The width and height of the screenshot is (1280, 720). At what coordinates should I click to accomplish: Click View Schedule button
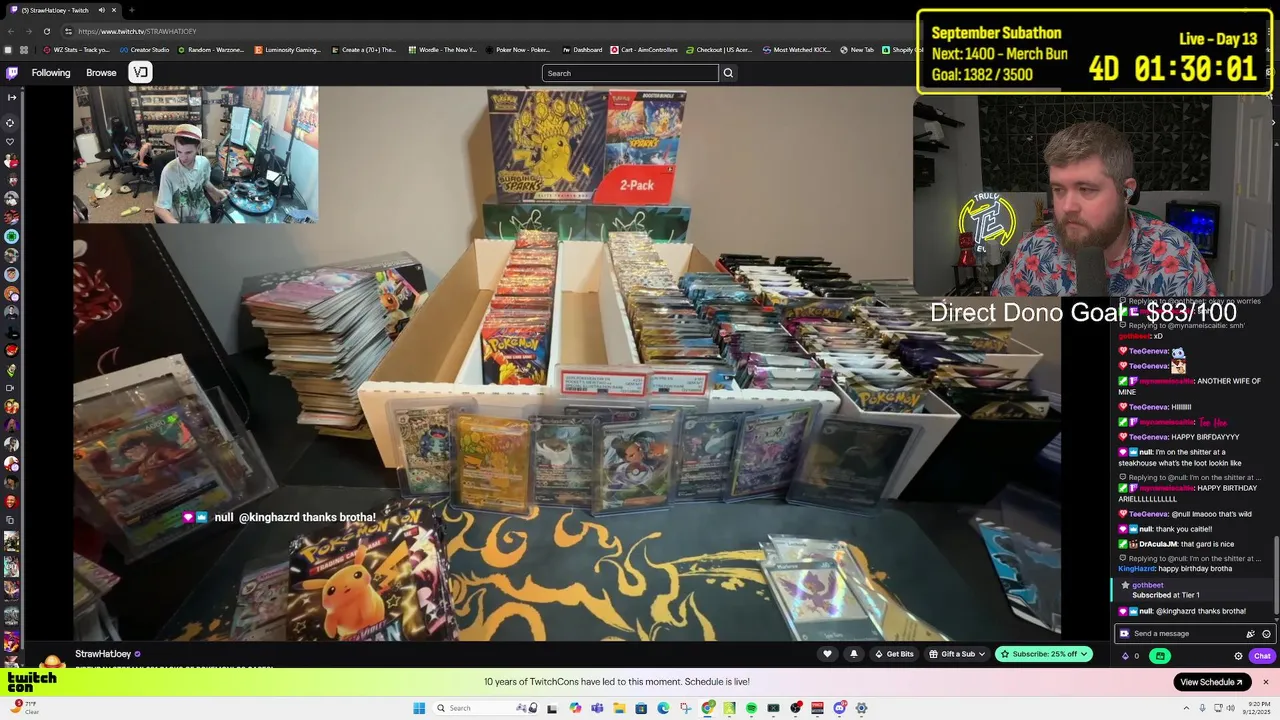click(x=1212, y=682)
